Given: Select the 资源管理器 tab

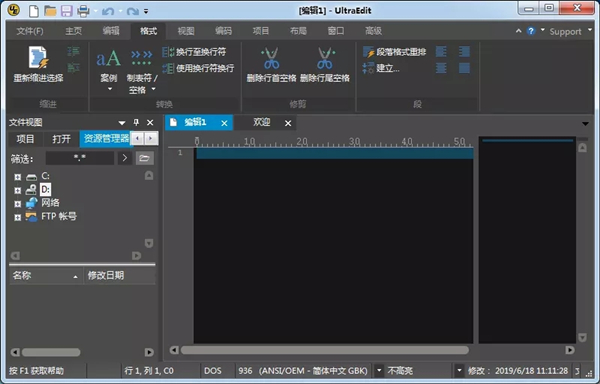Looking at the screenshot, I should pyautogui.click(x=106, y=139).
